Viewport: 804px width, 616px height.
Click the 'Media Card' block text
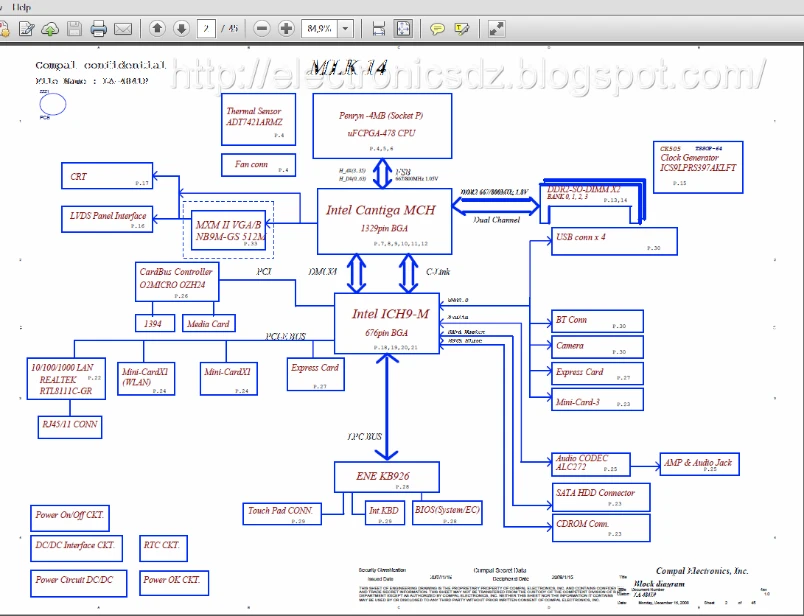(x=208, y=324)
